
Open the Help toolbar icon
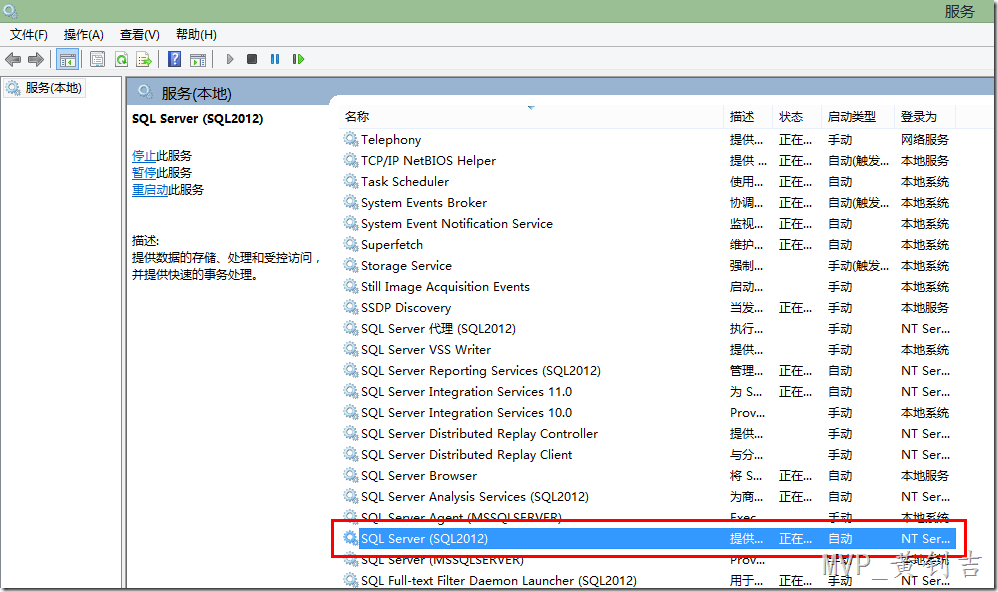[174, 59]
